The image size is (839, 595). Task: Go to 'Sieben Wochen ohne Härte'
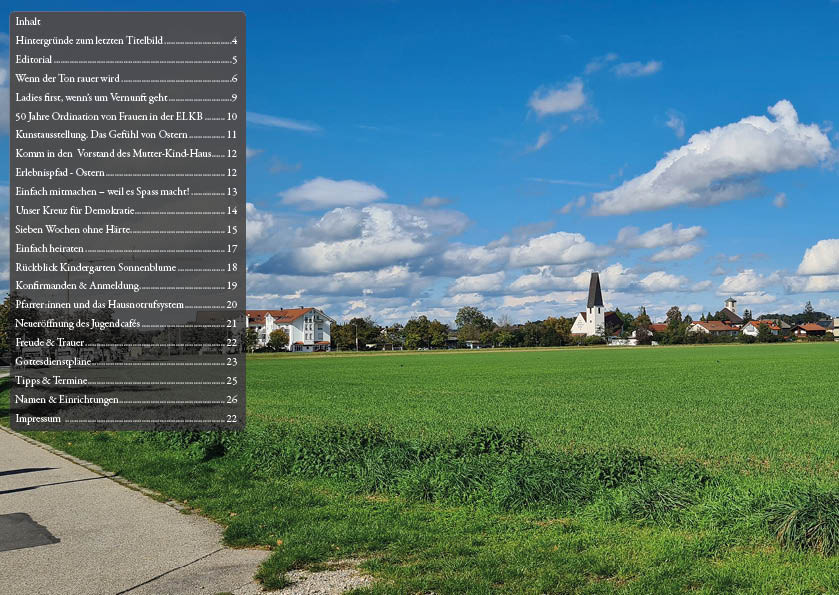click(73, 230)
